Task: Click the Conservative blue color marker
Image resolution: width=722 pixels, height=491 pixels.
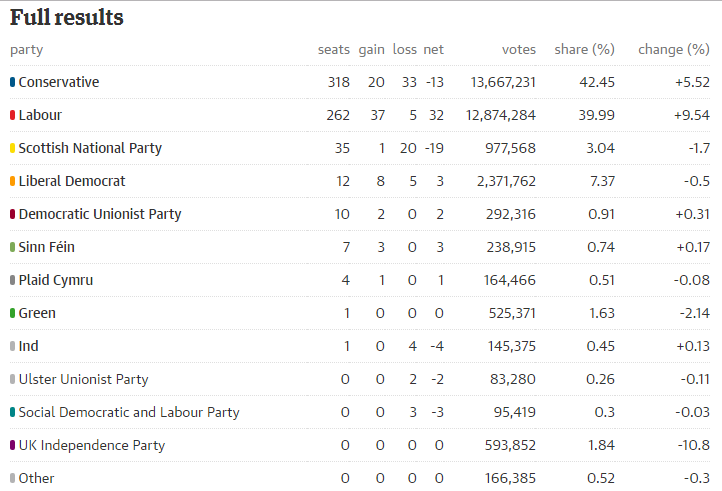Action: click(x=12, y=82)
